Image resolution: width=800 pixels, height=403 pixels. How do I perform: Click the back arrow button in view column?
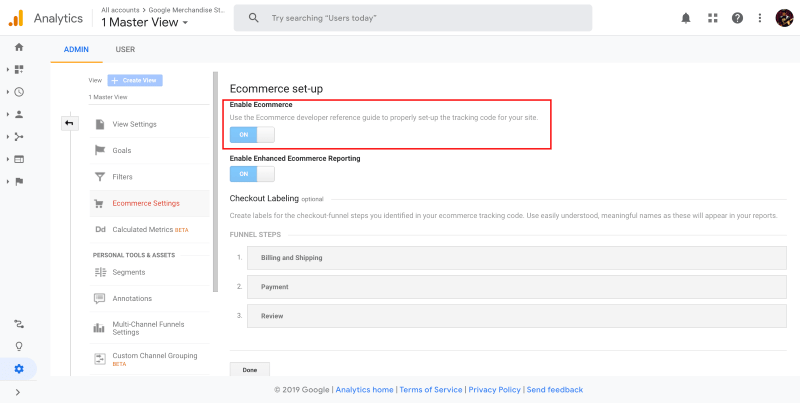pyautogui.click(x=69, y=123)
